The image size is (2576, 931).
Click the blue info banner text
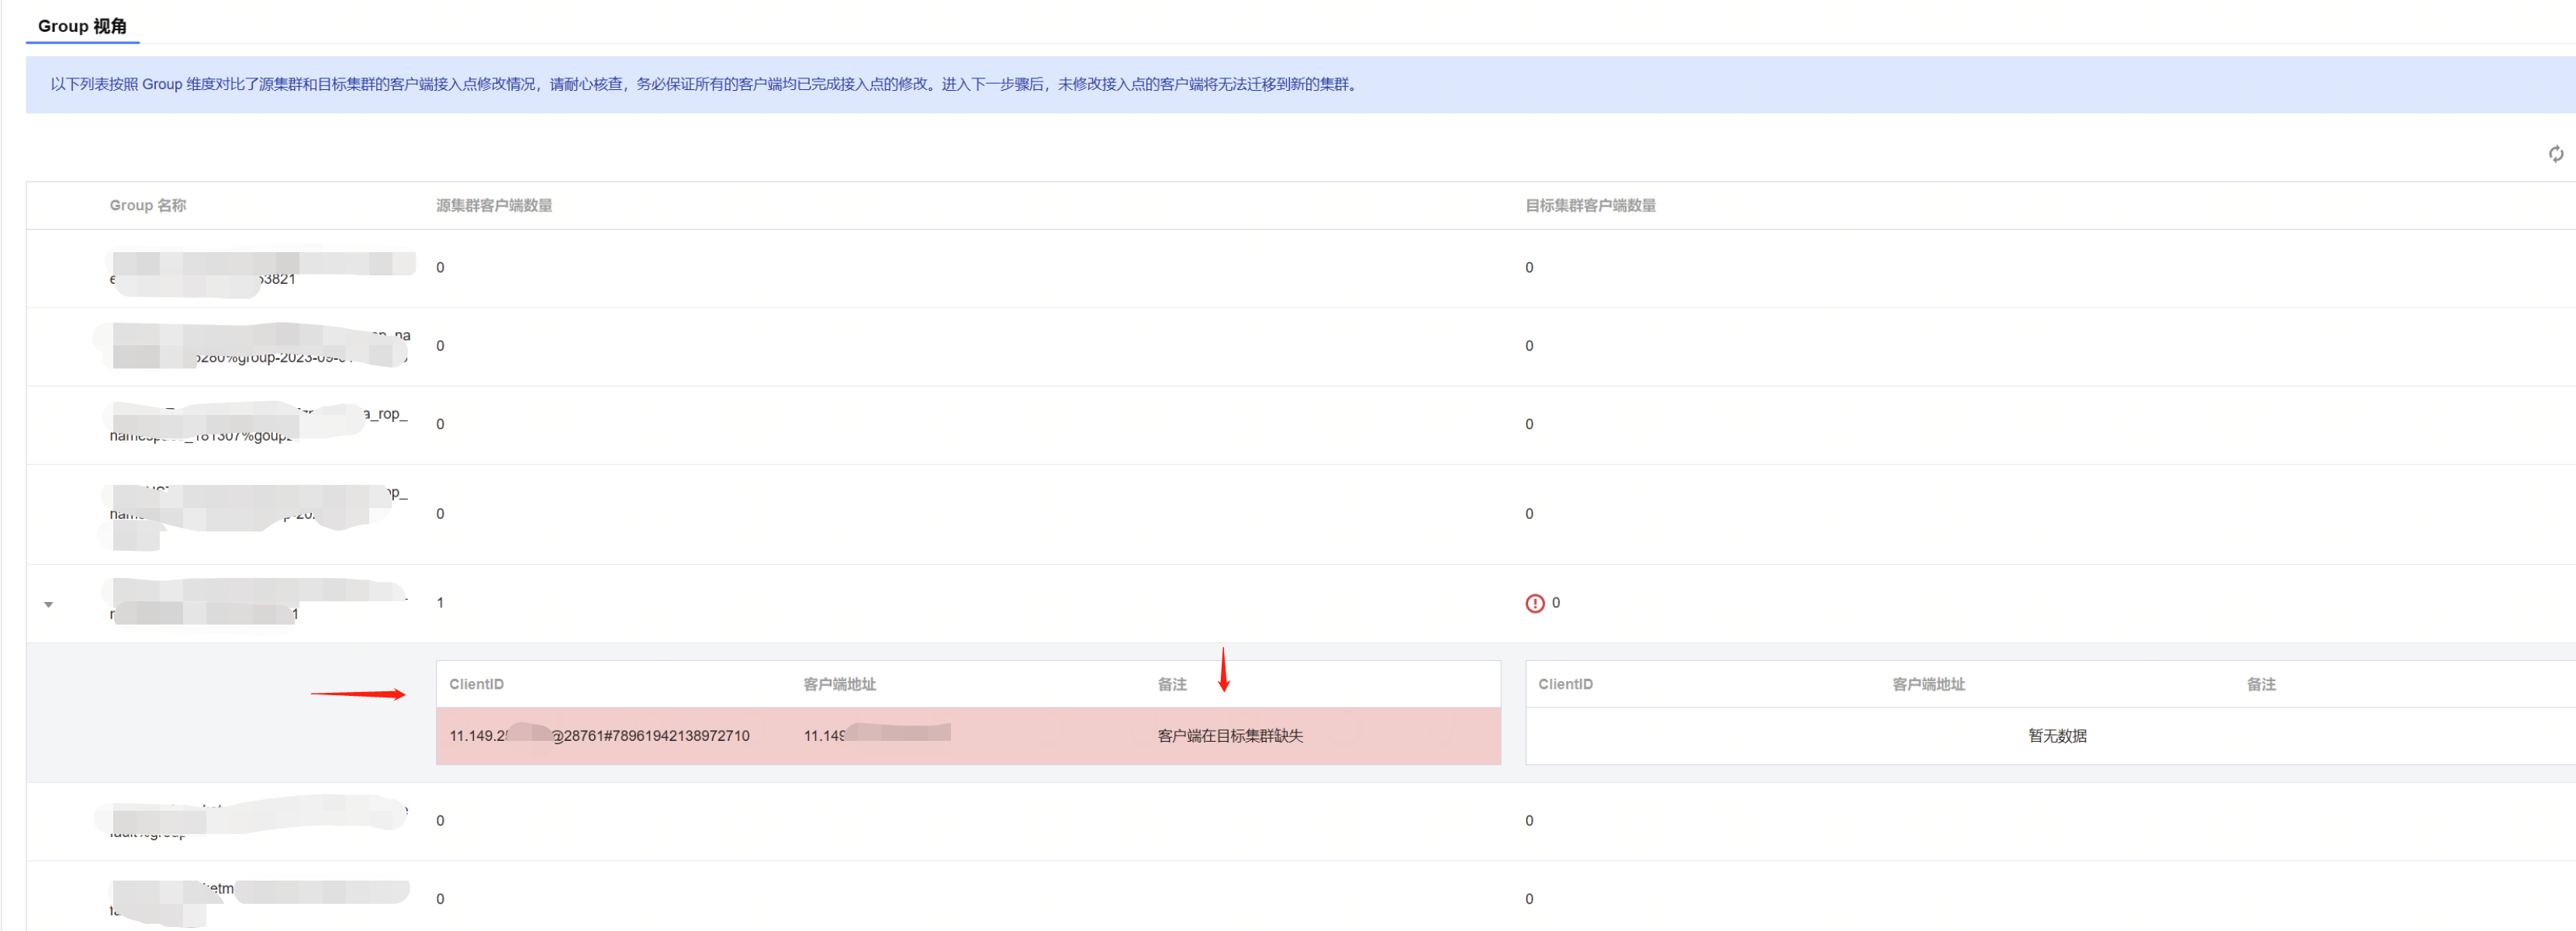click(704, 85)
